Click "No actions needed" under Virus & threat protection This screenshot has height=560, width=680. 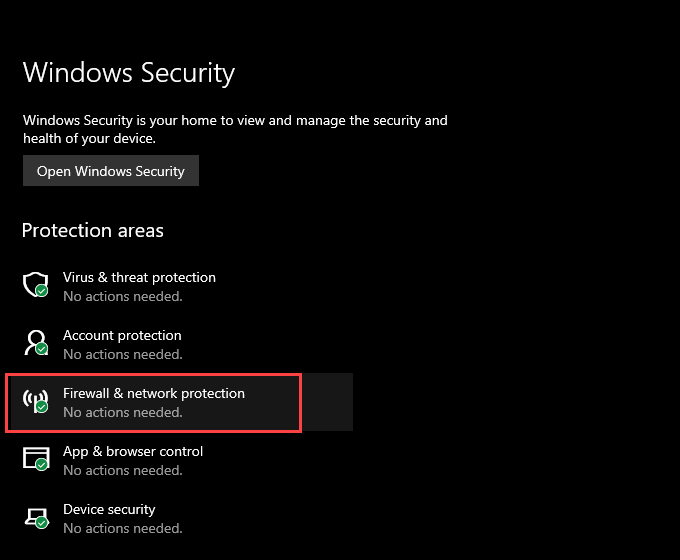pos(123,296)
